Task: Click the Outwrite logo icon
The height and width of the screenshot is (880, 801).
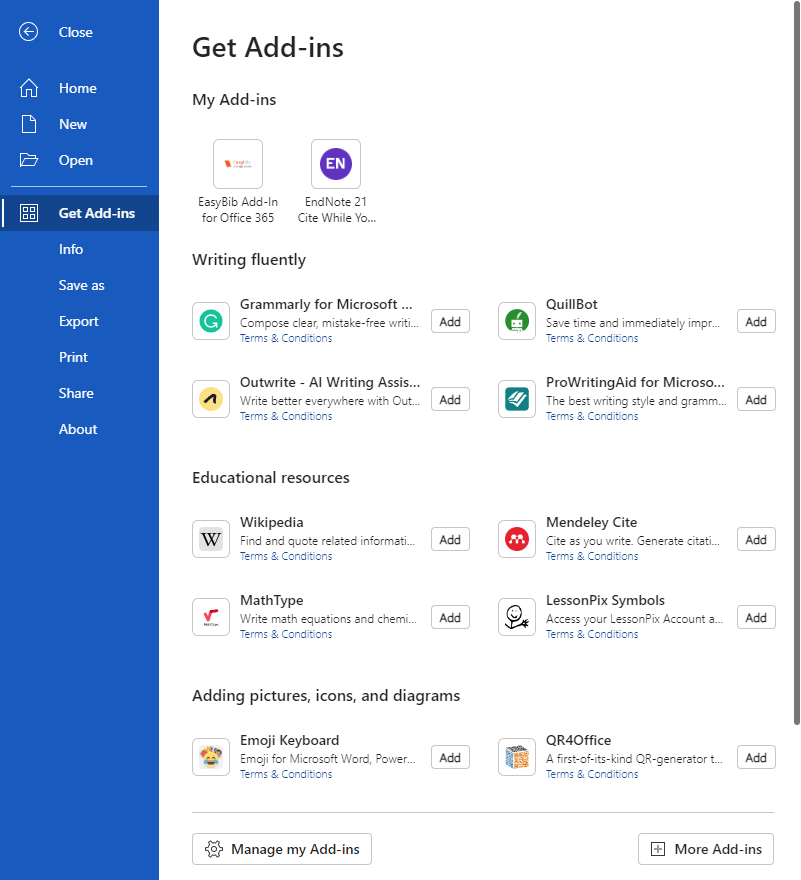Action: (x=211, y=399)
